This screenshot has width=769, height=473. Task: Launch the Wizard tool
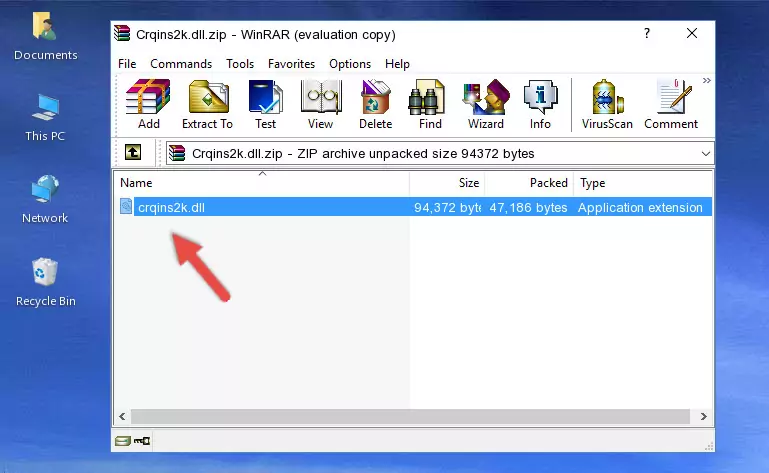pos(486,104)
